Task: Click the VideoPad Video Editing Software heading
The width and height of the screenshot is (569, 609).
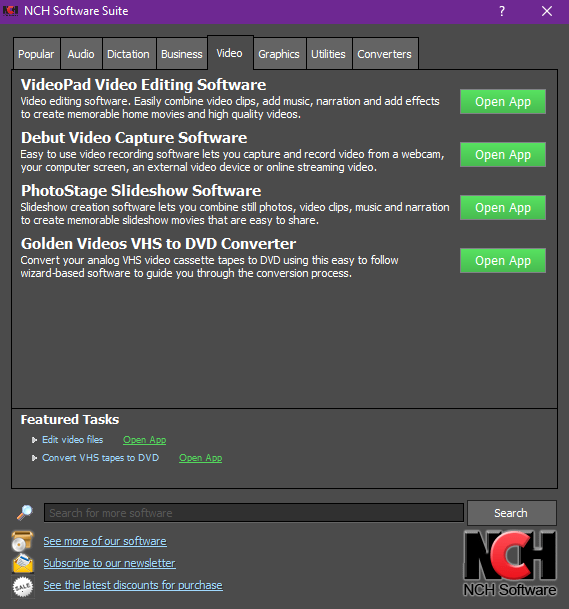Action: tap(143, 85)
